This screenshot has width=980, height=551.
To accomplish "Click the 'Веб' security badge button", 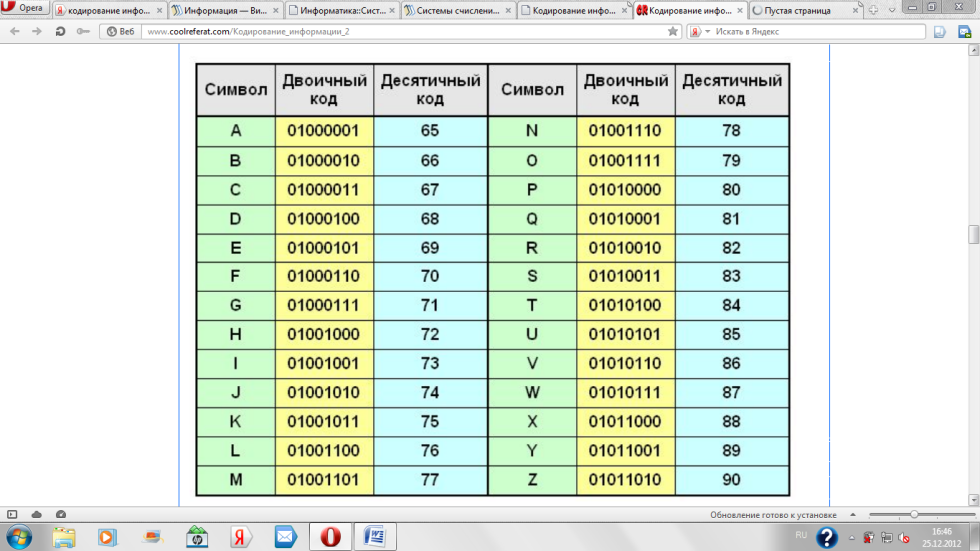I will pyautogui.click(x=119, y=31).
